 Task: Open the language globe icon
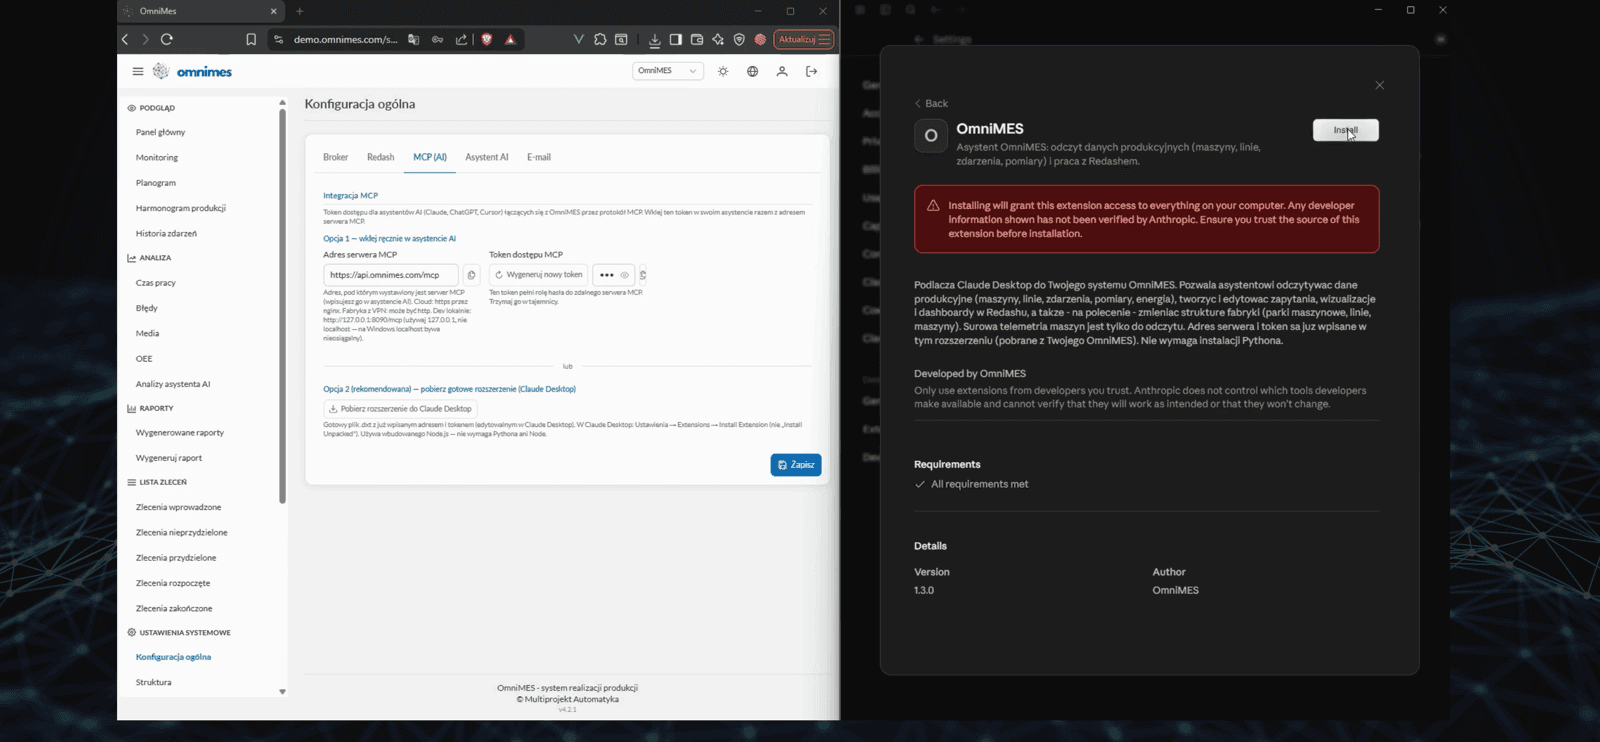click(752, 71)
